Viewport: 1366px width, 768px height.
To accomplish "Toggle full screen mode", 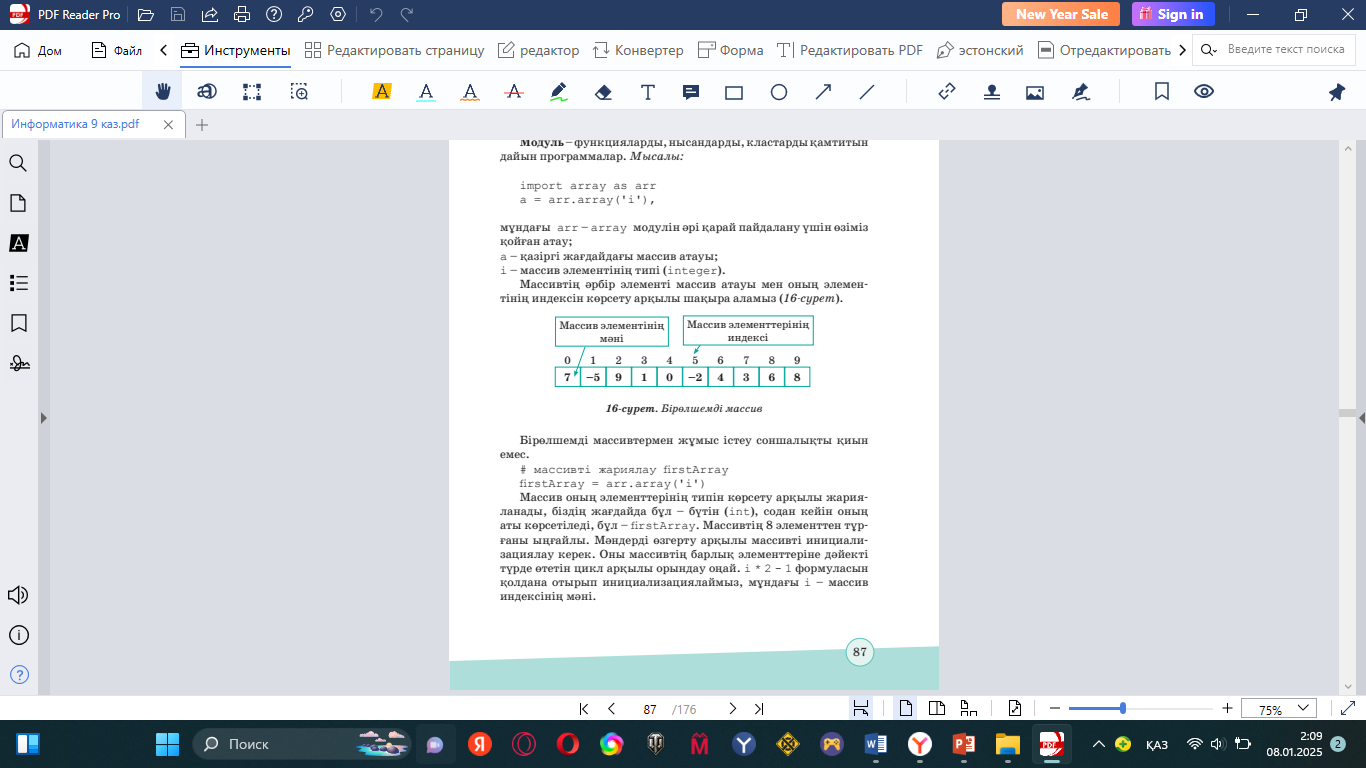I will pos(1346,709).
